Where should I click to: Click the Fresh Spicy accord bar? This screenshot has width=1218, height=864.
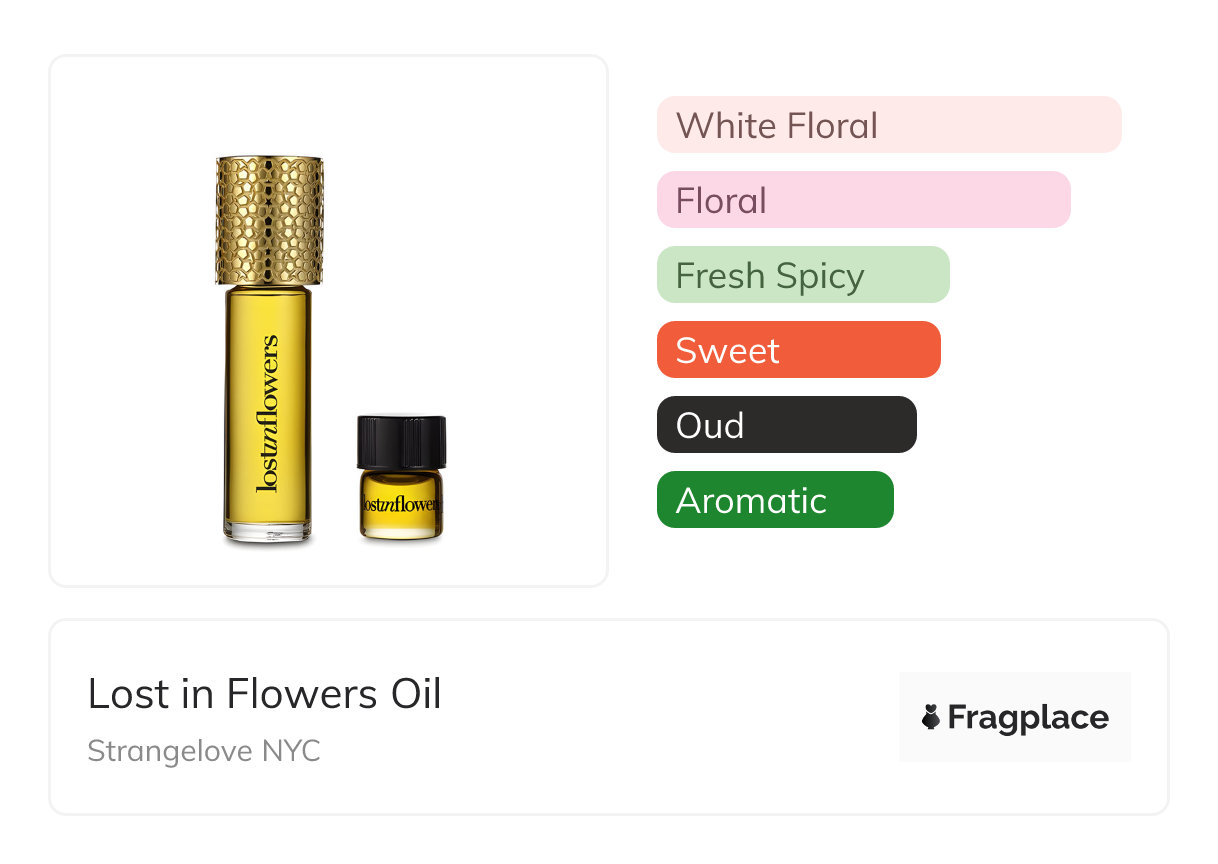tap(802, 275)
